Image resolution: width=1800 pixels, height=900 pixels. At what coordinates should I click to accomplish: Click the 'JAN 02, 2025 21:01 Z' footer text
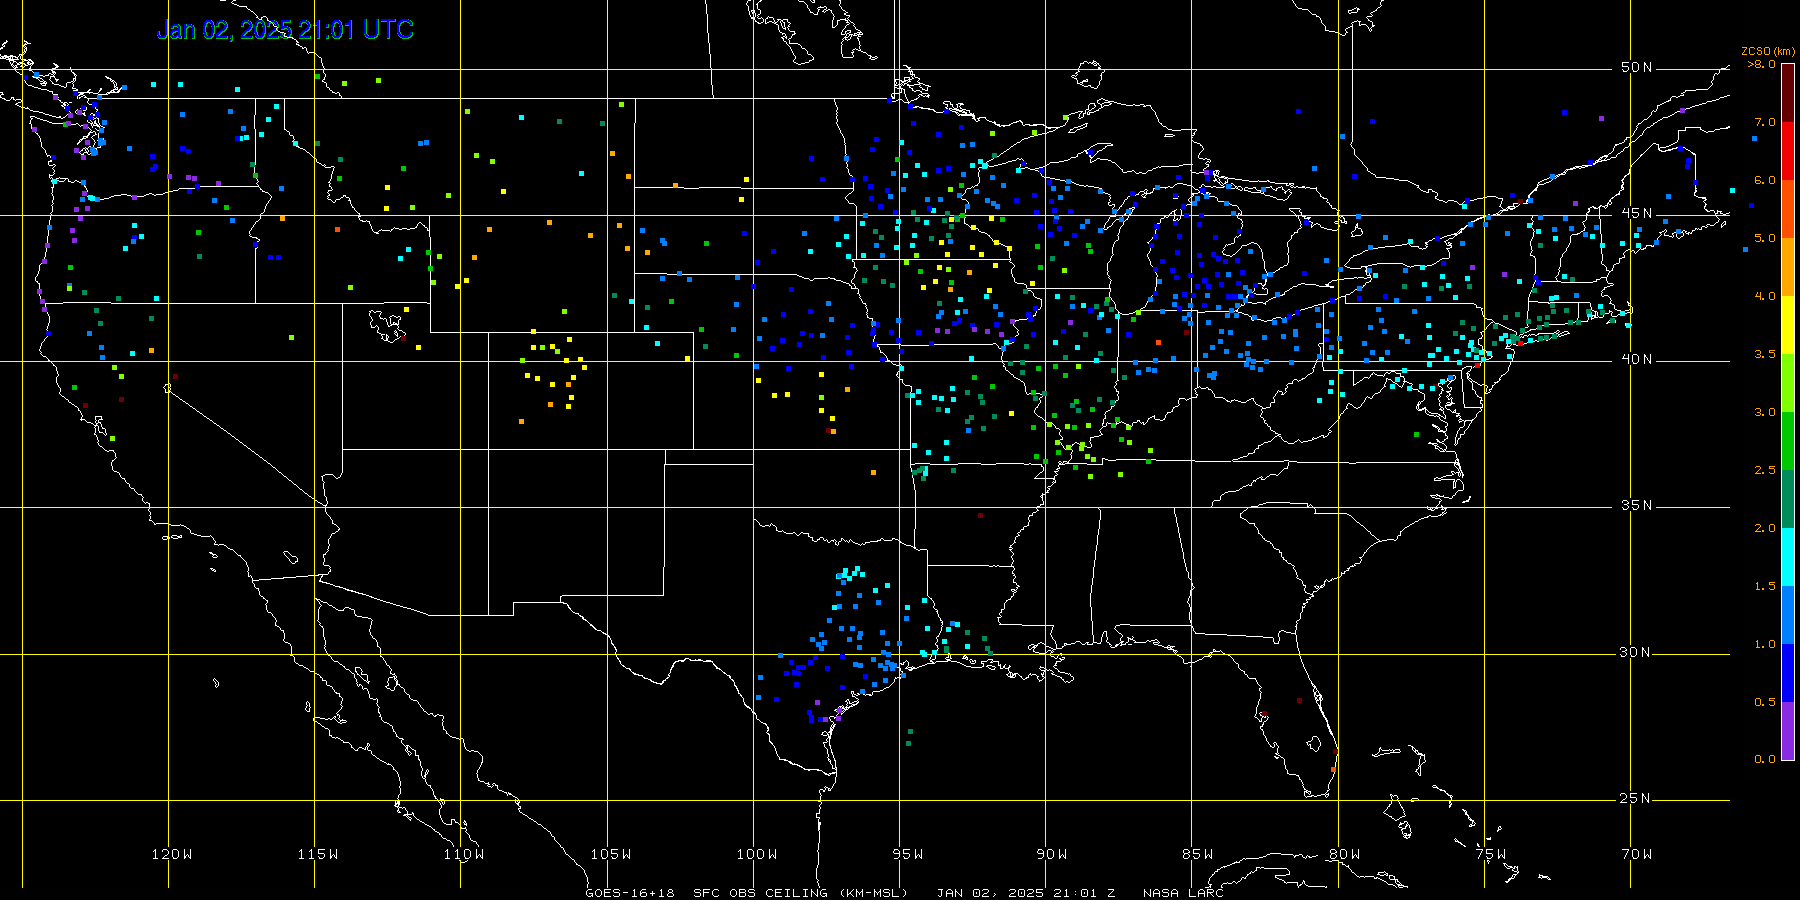tap(1026, 893)
